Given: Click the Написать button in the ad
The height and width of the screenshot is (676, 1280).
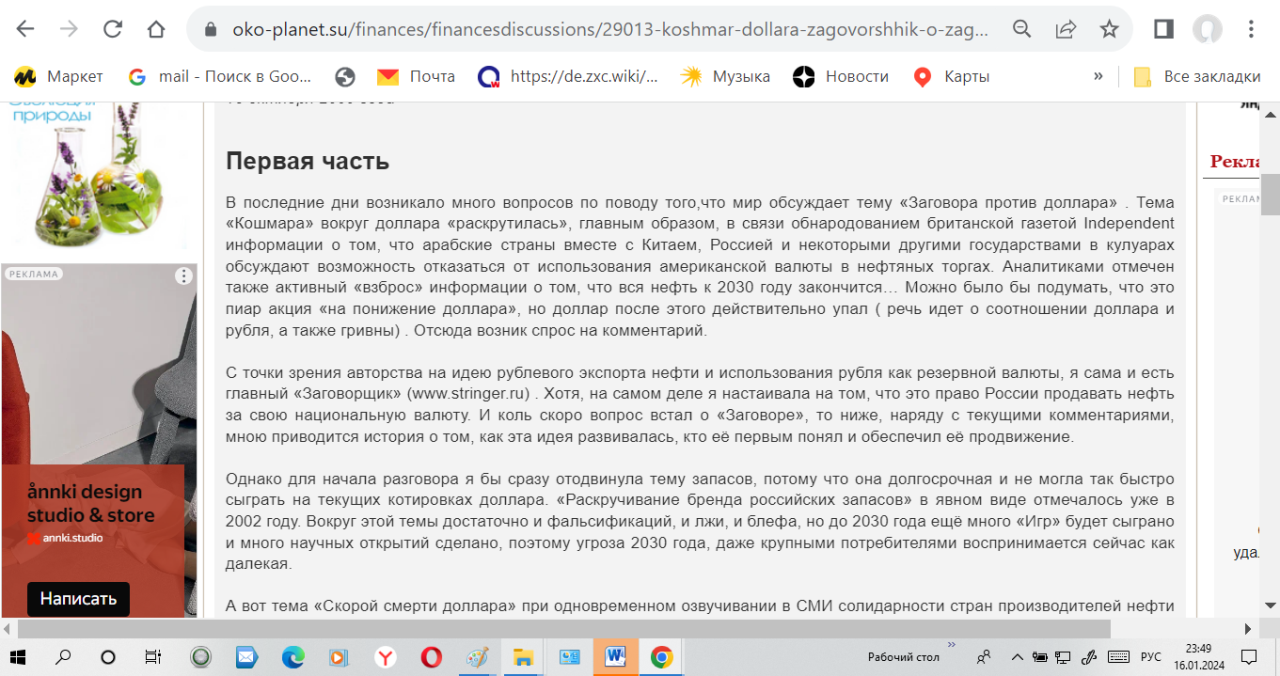Looking at the screenshot, I should (x=78, y=599).
